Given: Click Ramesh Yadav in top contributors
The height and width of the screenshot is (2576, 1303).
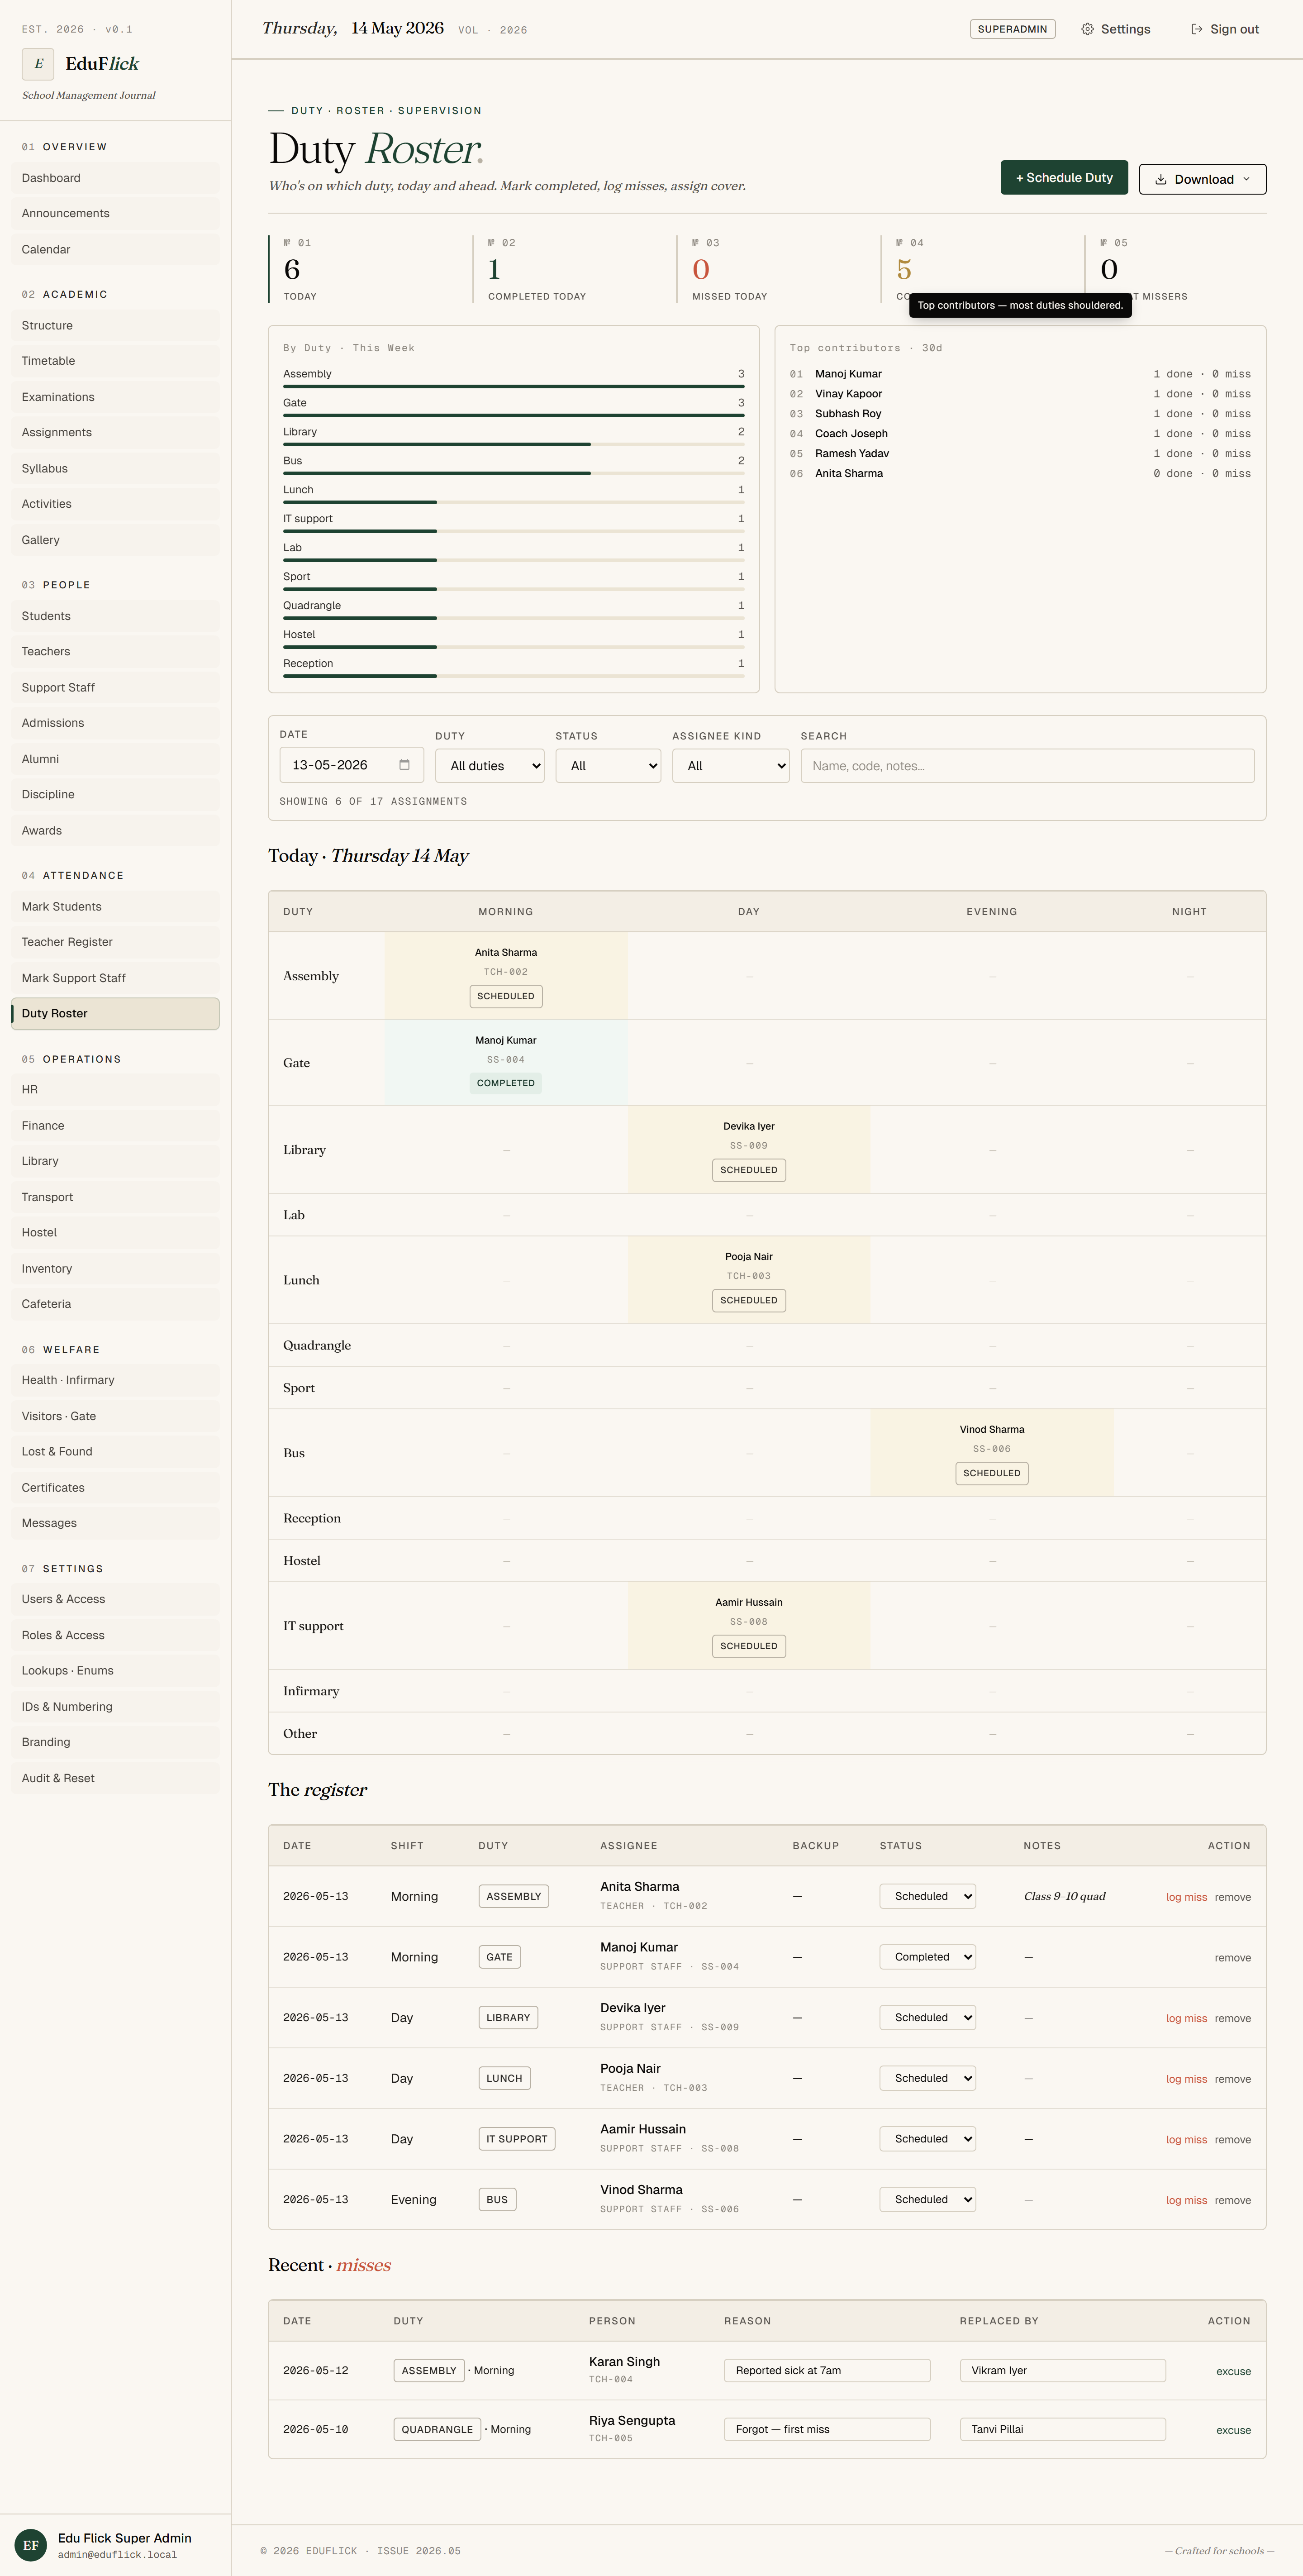Looking at the screenshot, I should [x=852, y=454].
